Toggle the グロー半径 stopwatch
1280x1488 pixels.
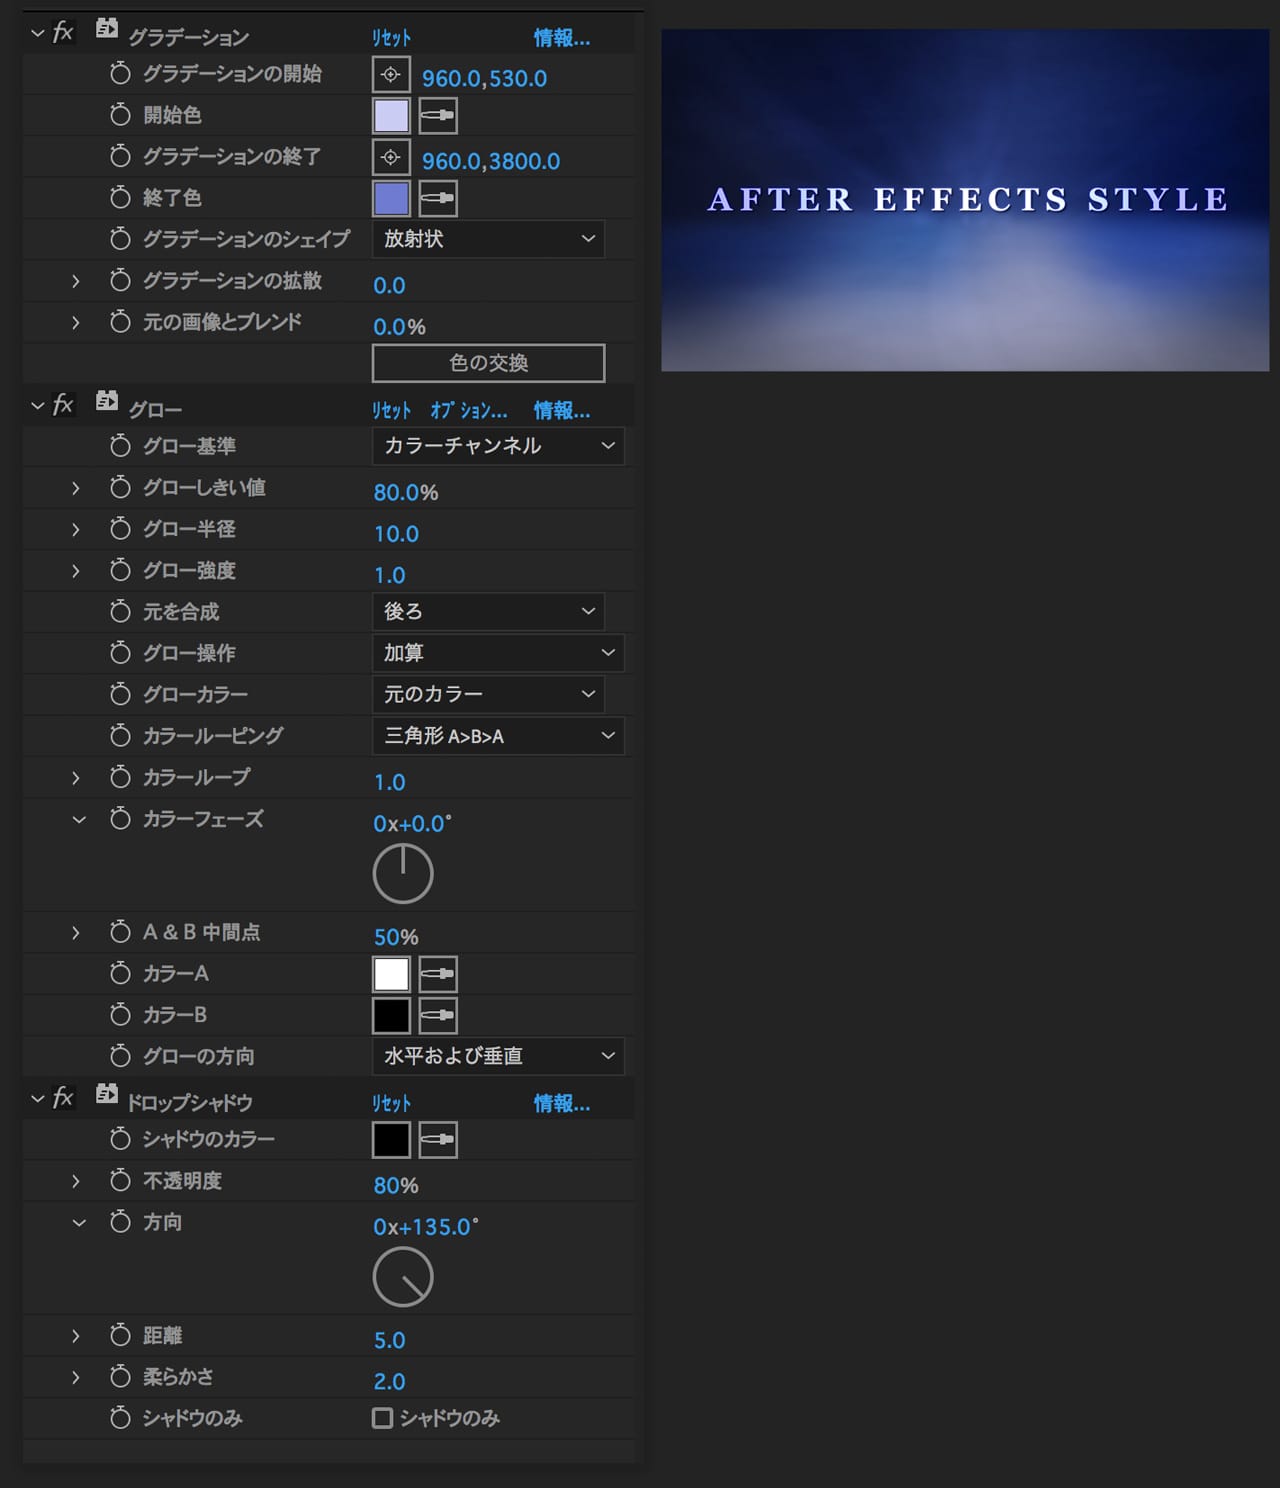(x=120, y=529)
